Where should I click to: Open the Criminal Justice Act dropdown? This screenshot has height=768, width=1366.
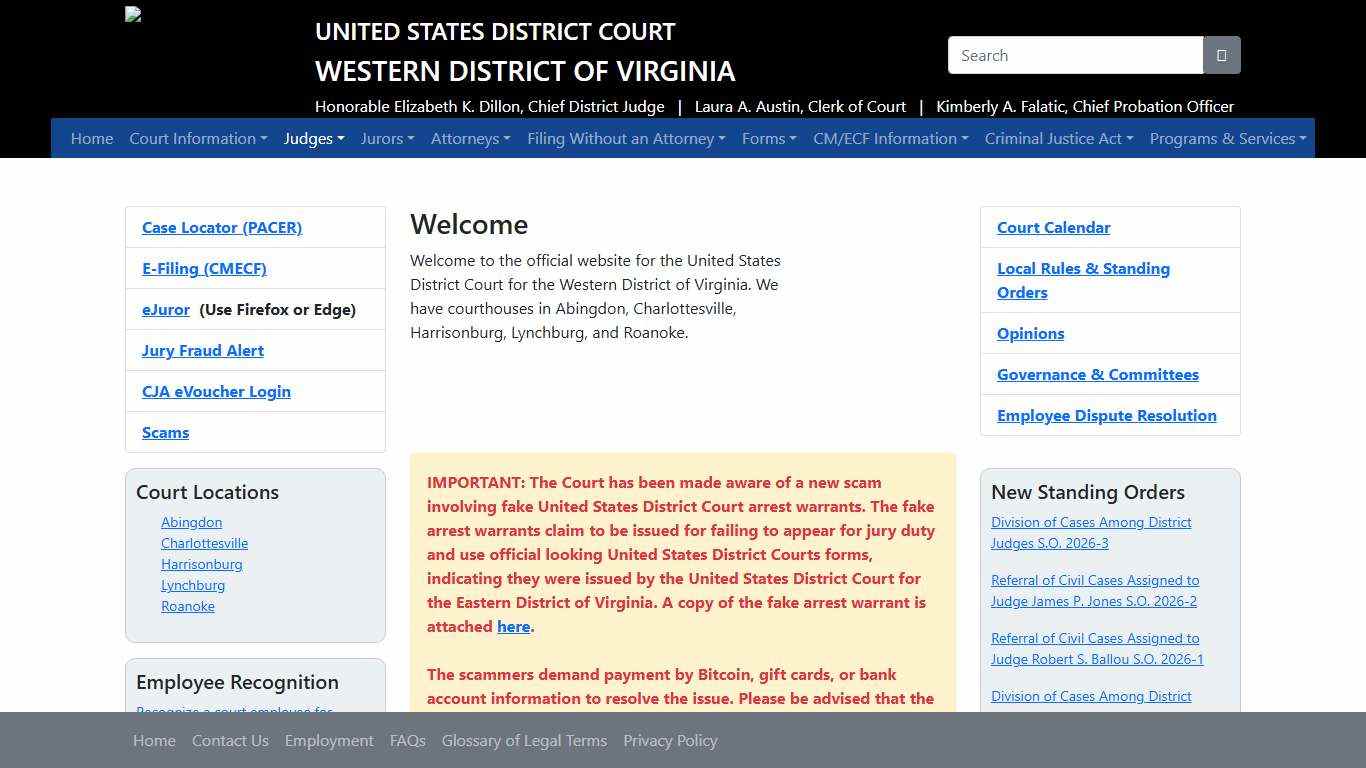1057,138
